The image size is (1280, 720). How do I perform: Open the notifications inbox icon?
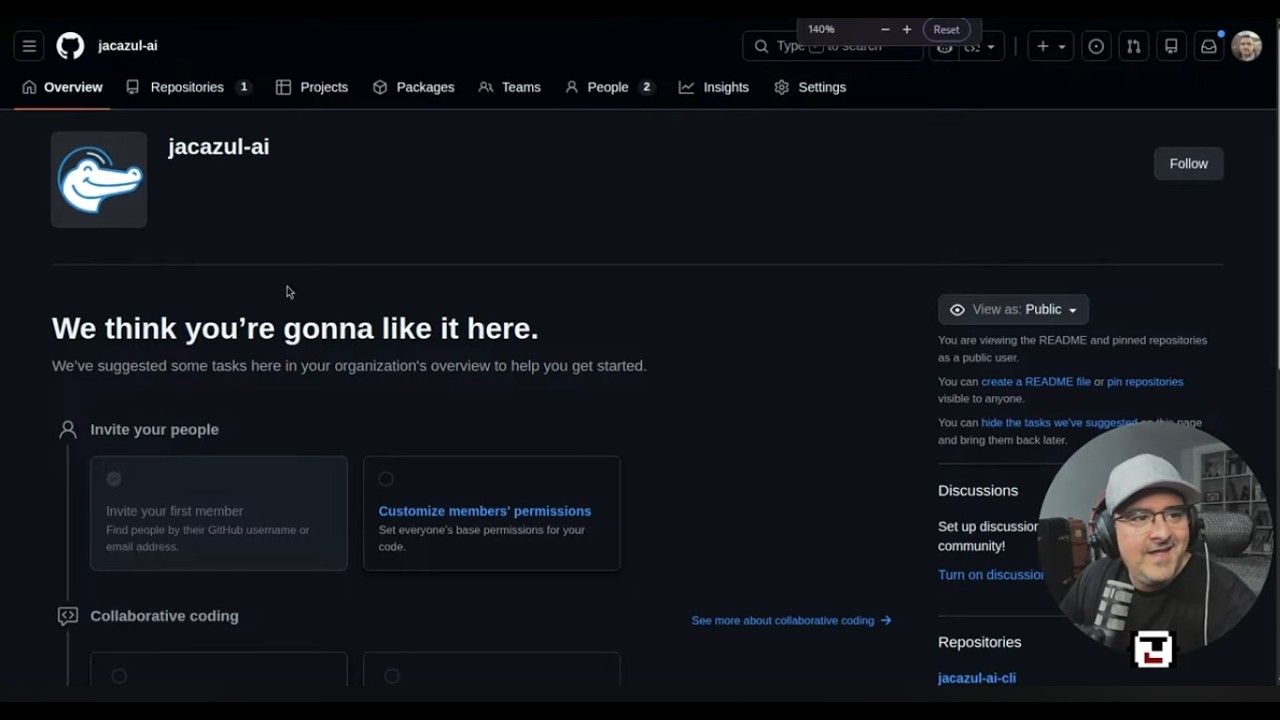pyautogui.click(x=1209, y=46)
